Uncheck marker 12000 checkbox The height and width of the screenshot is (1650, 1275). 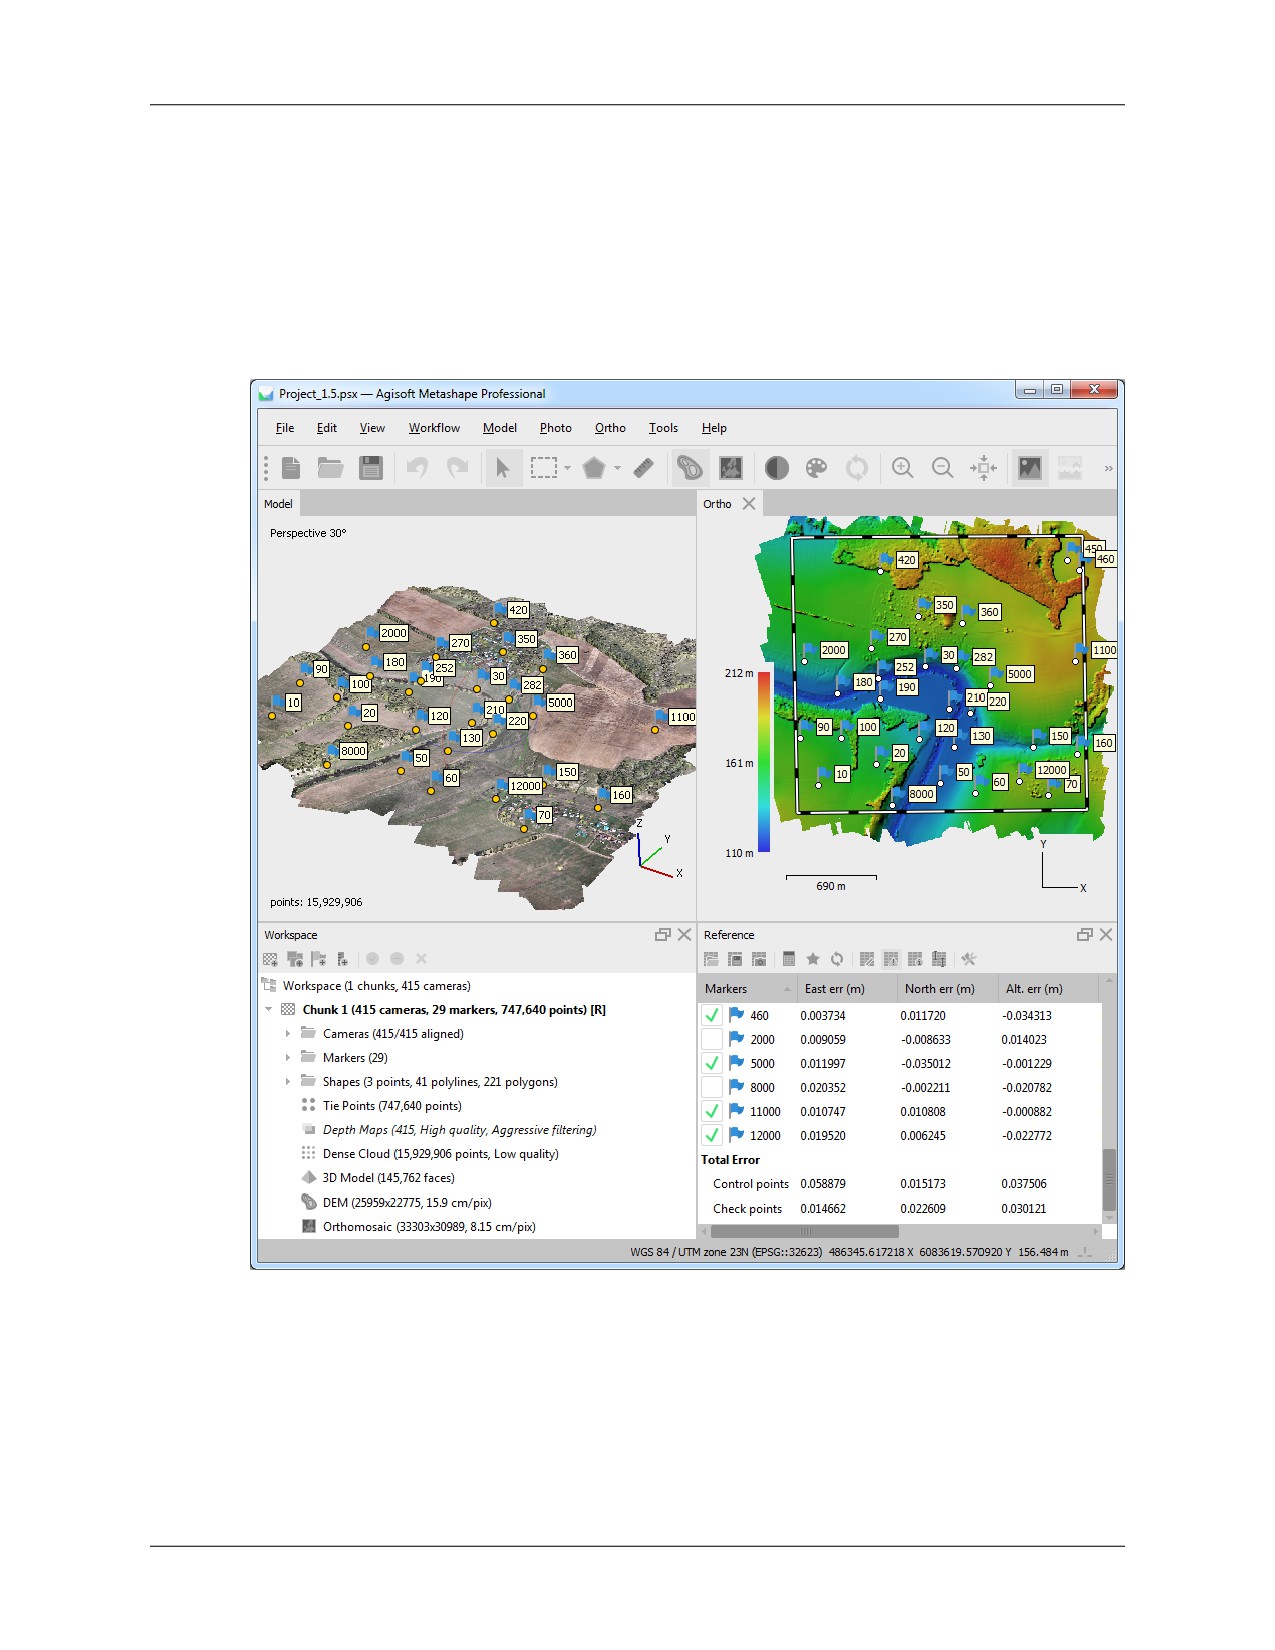[x=712, y=1135]
